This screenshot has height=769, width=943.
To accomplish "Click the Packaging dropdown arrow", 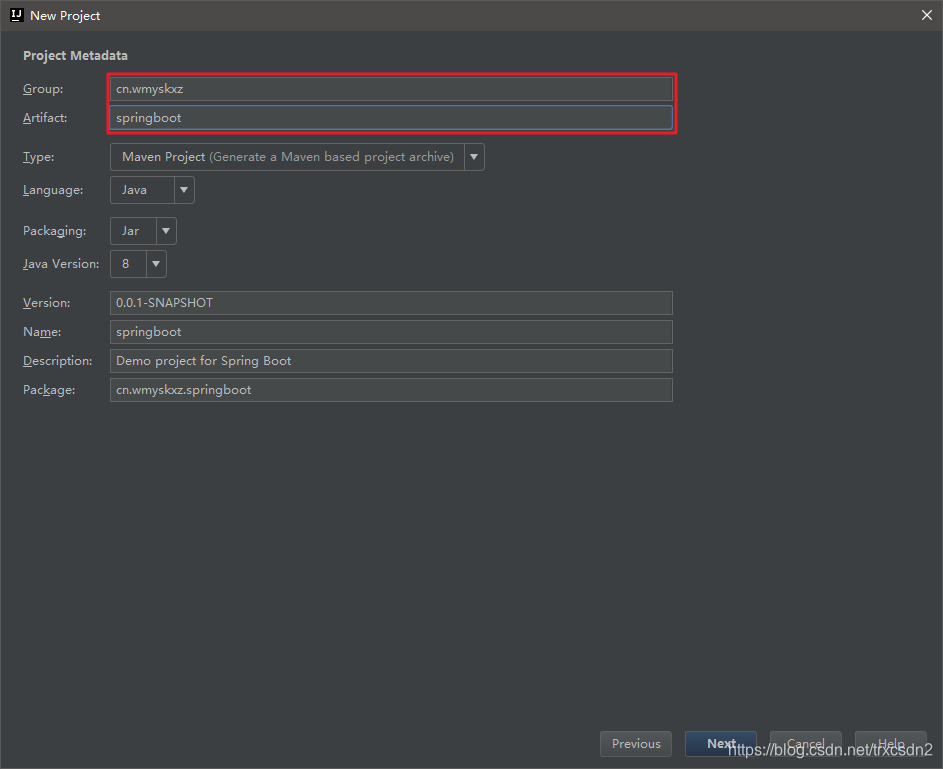I will point(166,231).
